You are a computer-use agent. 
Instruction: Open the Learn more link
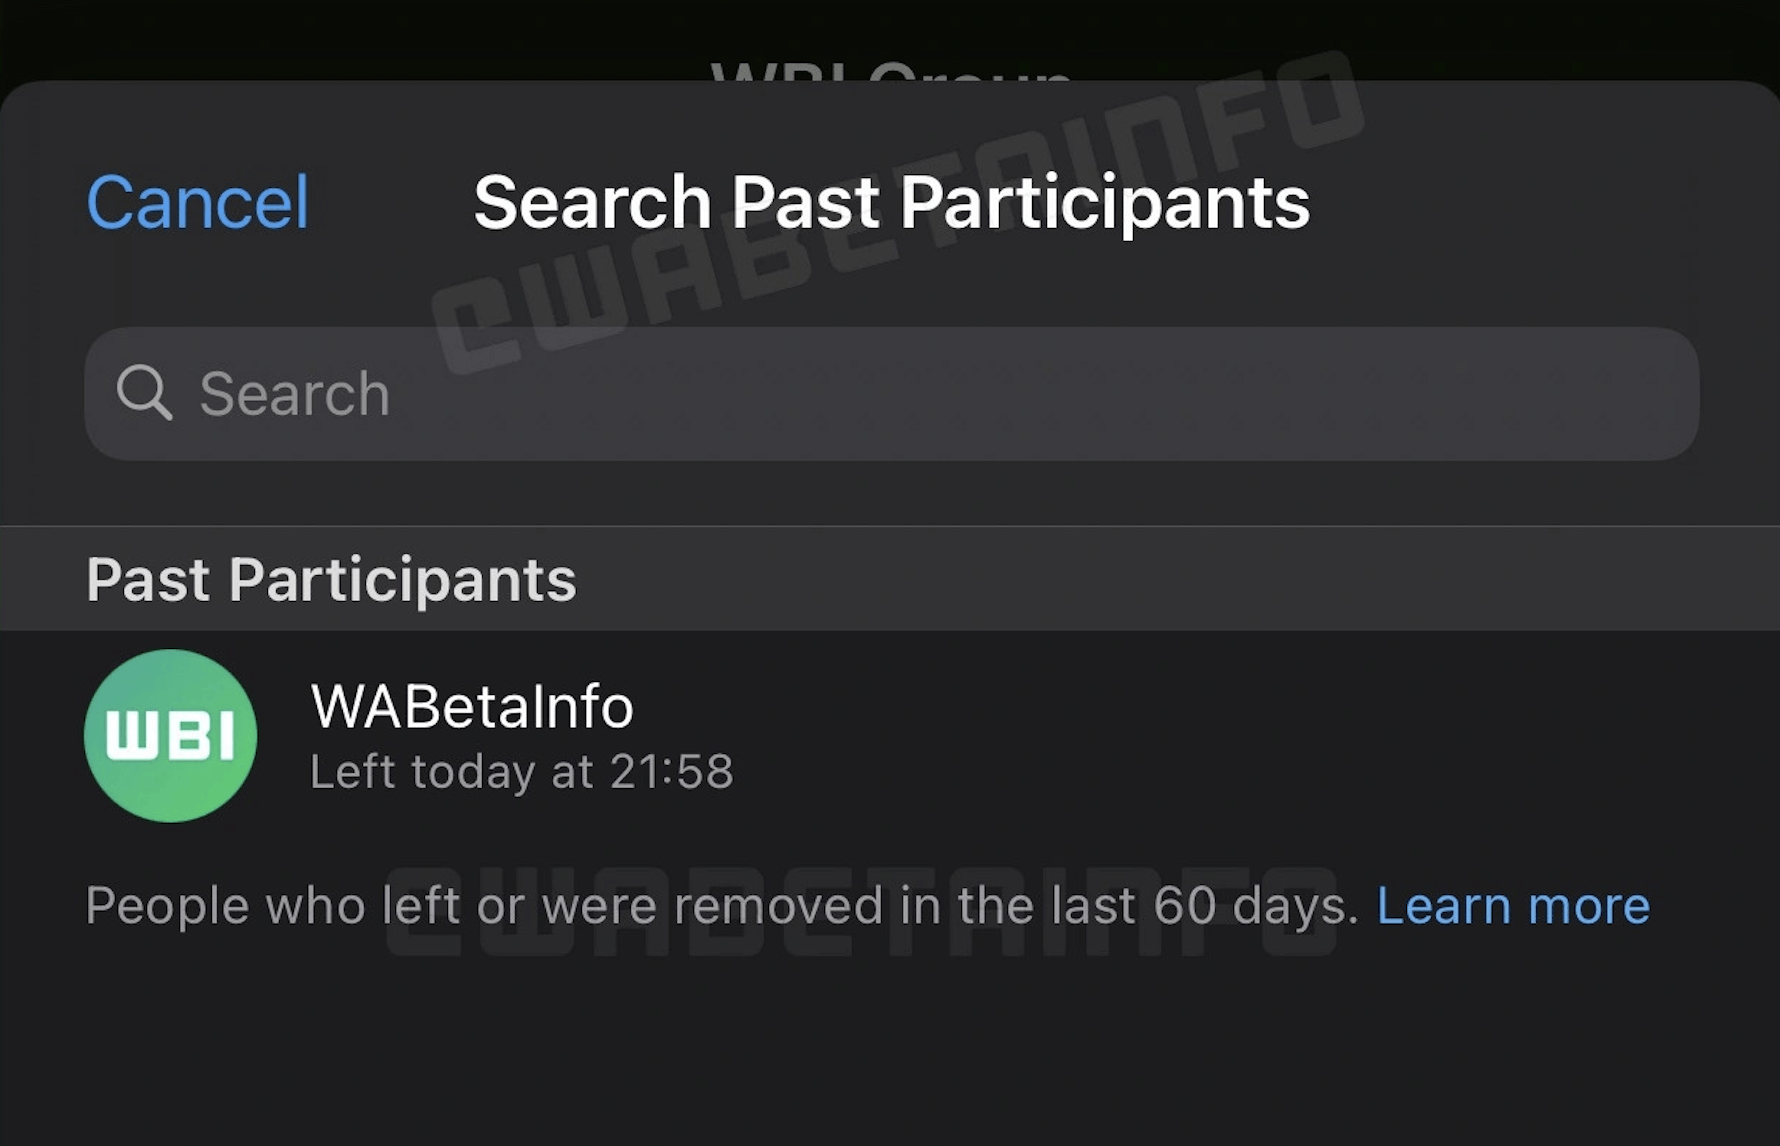coord(1512,906)
